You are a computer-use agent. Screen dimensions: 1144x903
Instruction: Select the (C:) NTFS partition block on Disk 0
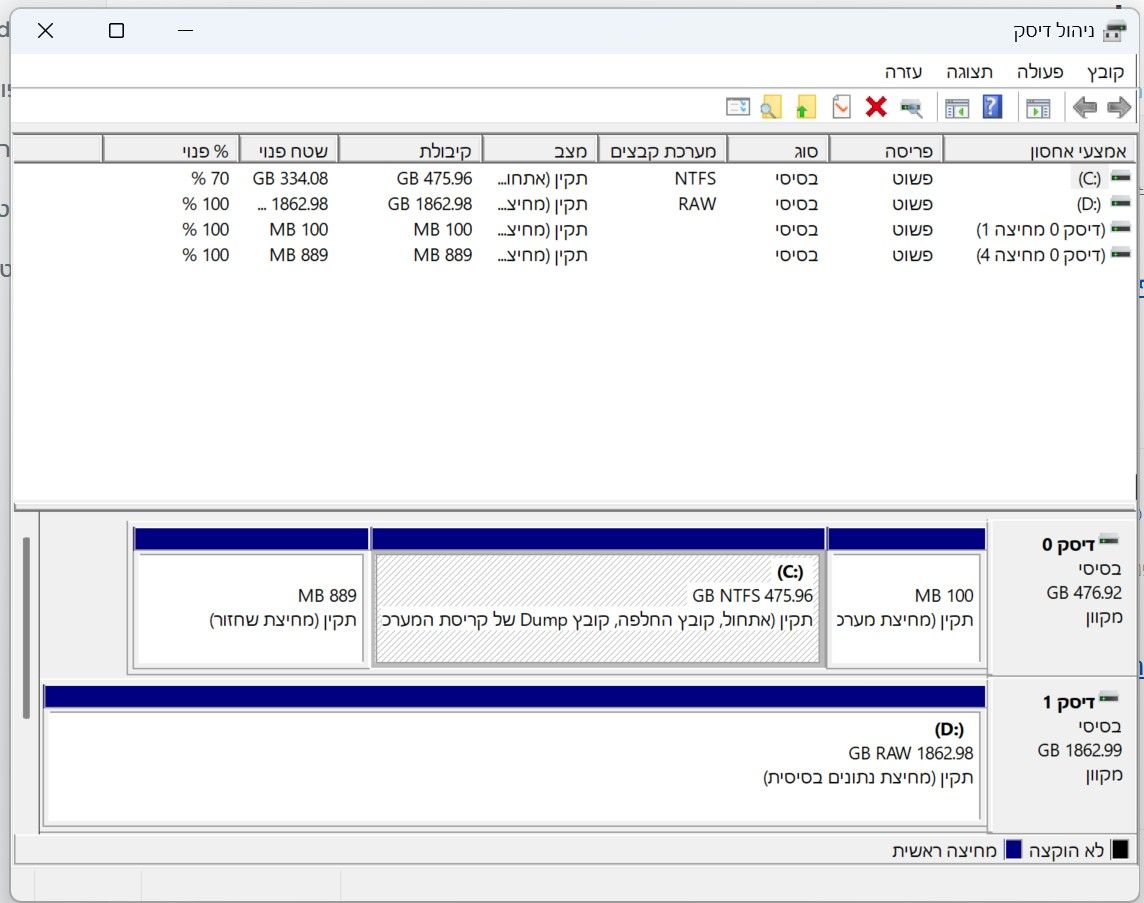pos(598,608)
